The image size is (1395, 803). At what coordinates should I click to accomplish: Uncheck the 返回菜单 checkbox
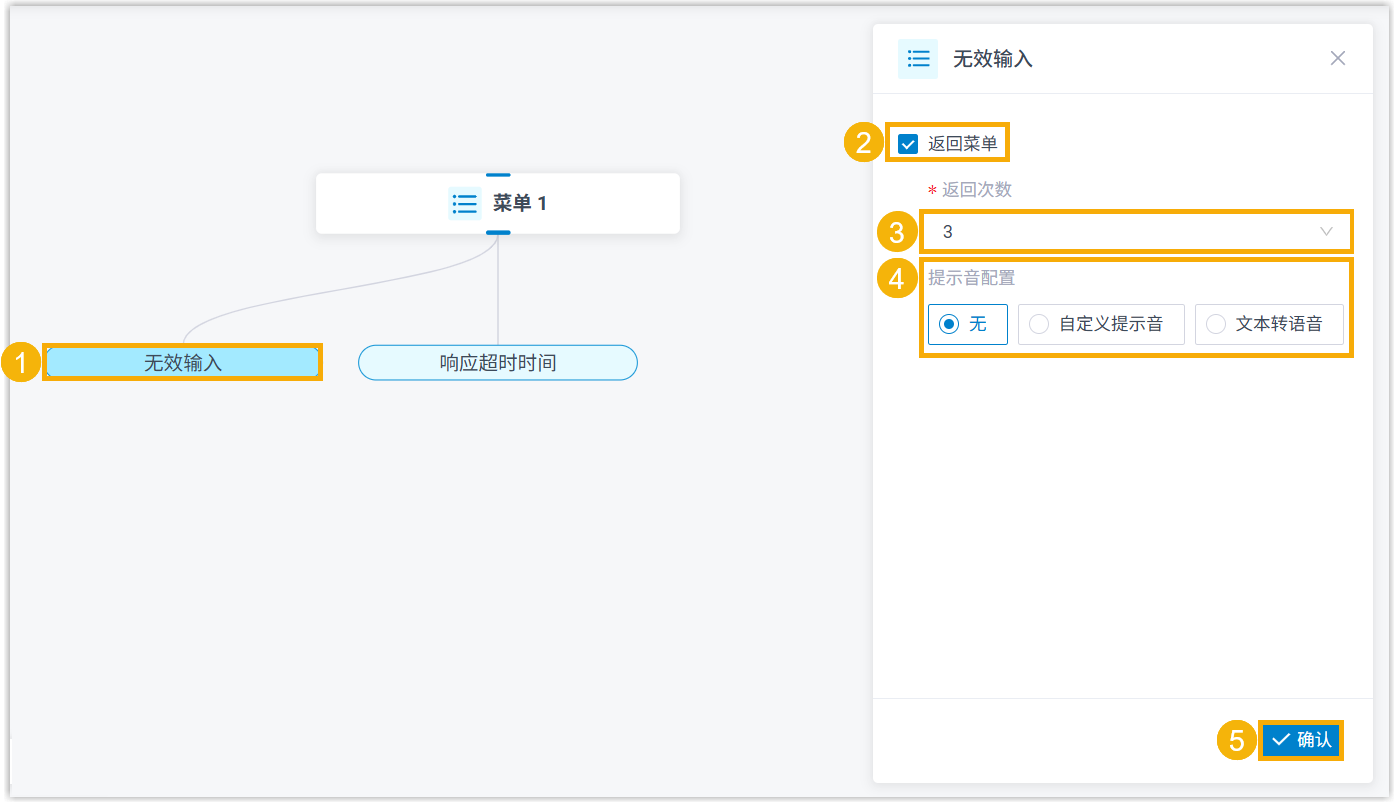coord(908,144)
